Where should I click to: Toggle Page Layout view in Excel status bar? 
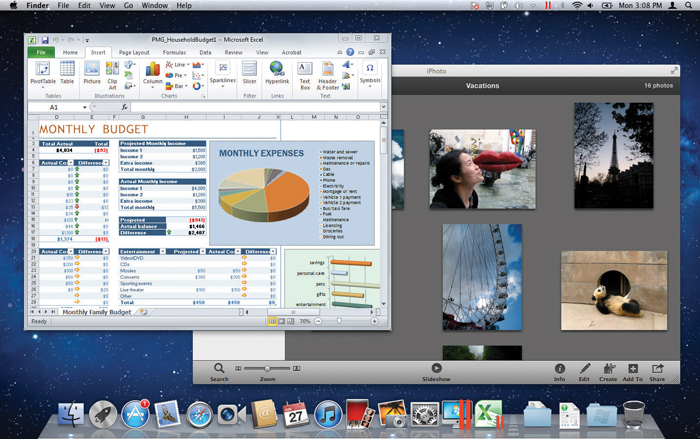click(281, 321)
